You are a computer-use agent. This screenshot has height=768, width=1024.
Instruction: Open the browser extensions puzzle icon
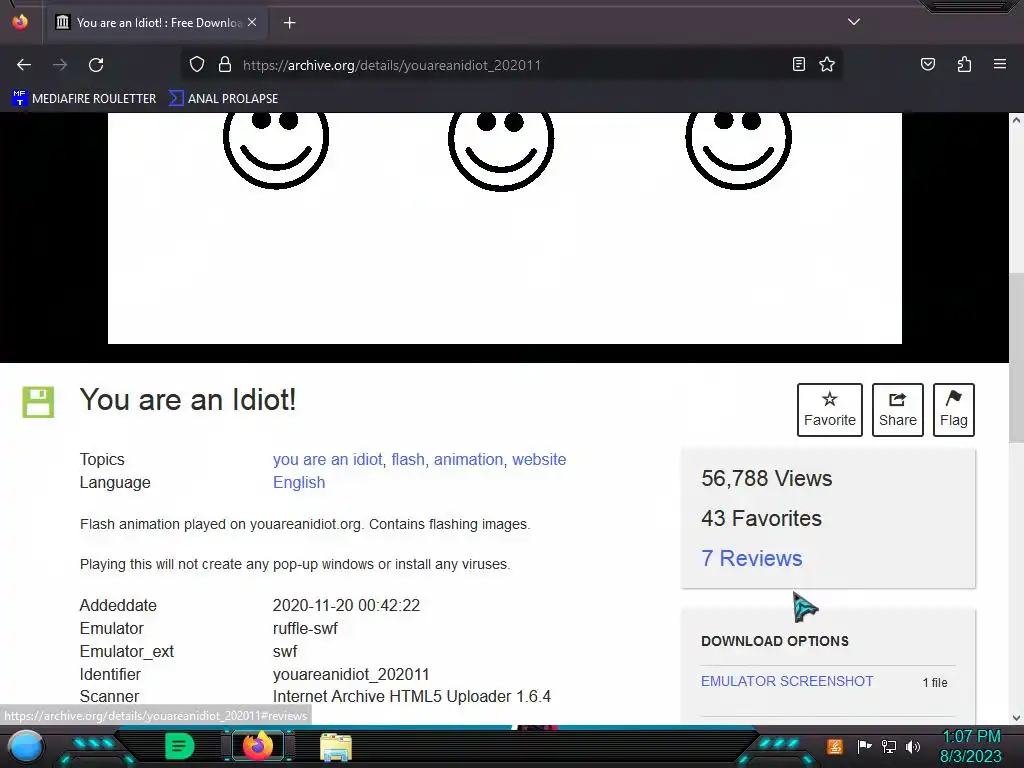[964, 64]
